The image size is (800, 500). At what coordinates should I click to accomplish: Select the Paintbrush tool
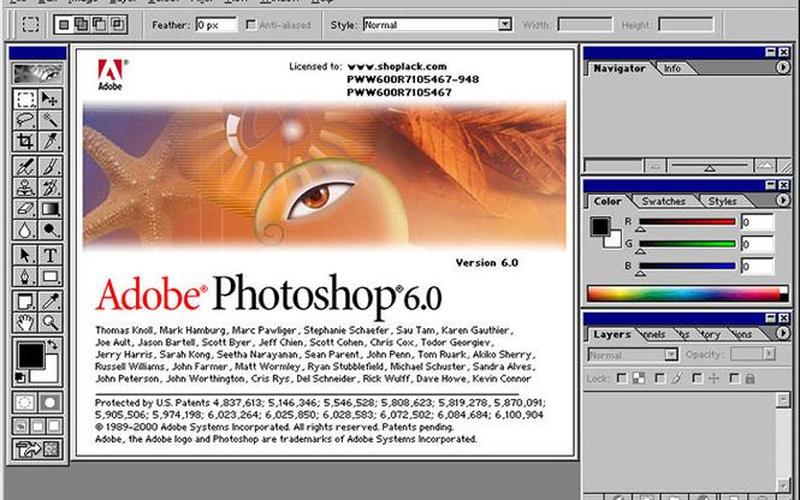click(50, 167)
